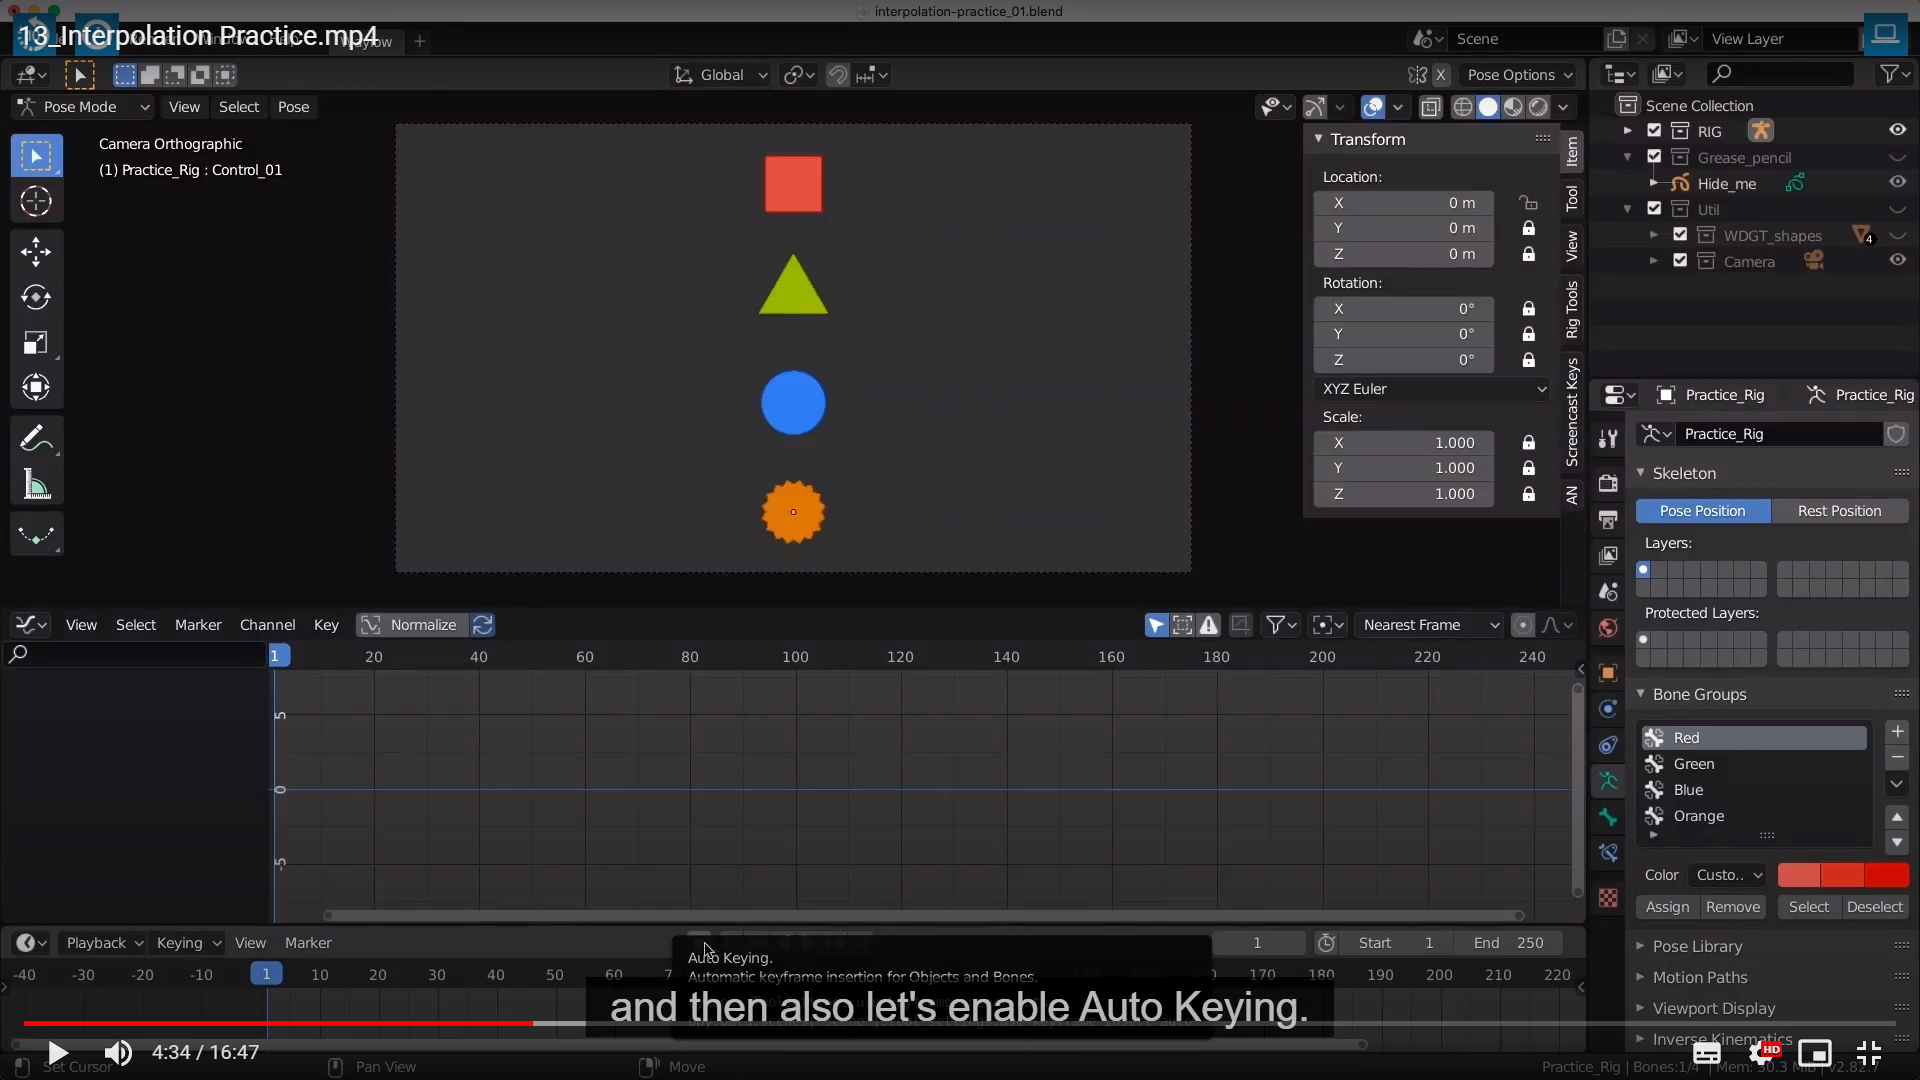
Task: Select the Rotate tool in the toolbar
Action: [x=36, y=297]
